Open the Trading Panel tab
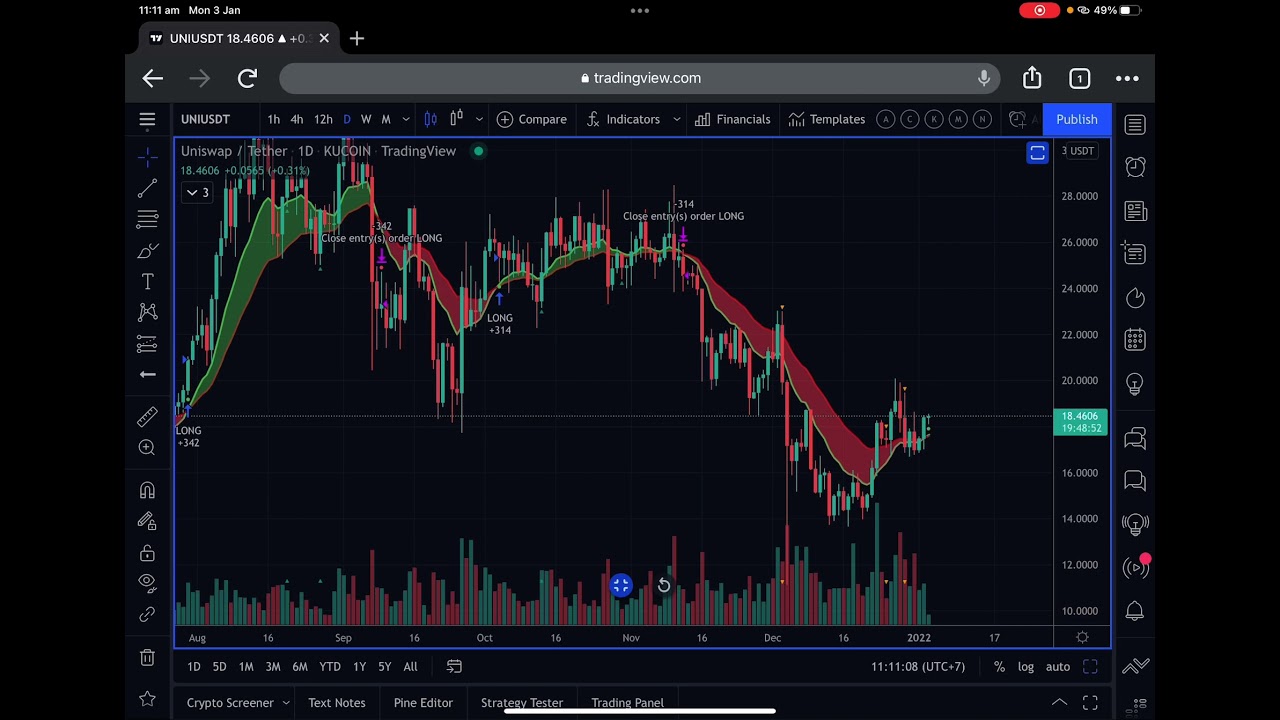This screenshot has height=720, width=1280. click(627, 703)
